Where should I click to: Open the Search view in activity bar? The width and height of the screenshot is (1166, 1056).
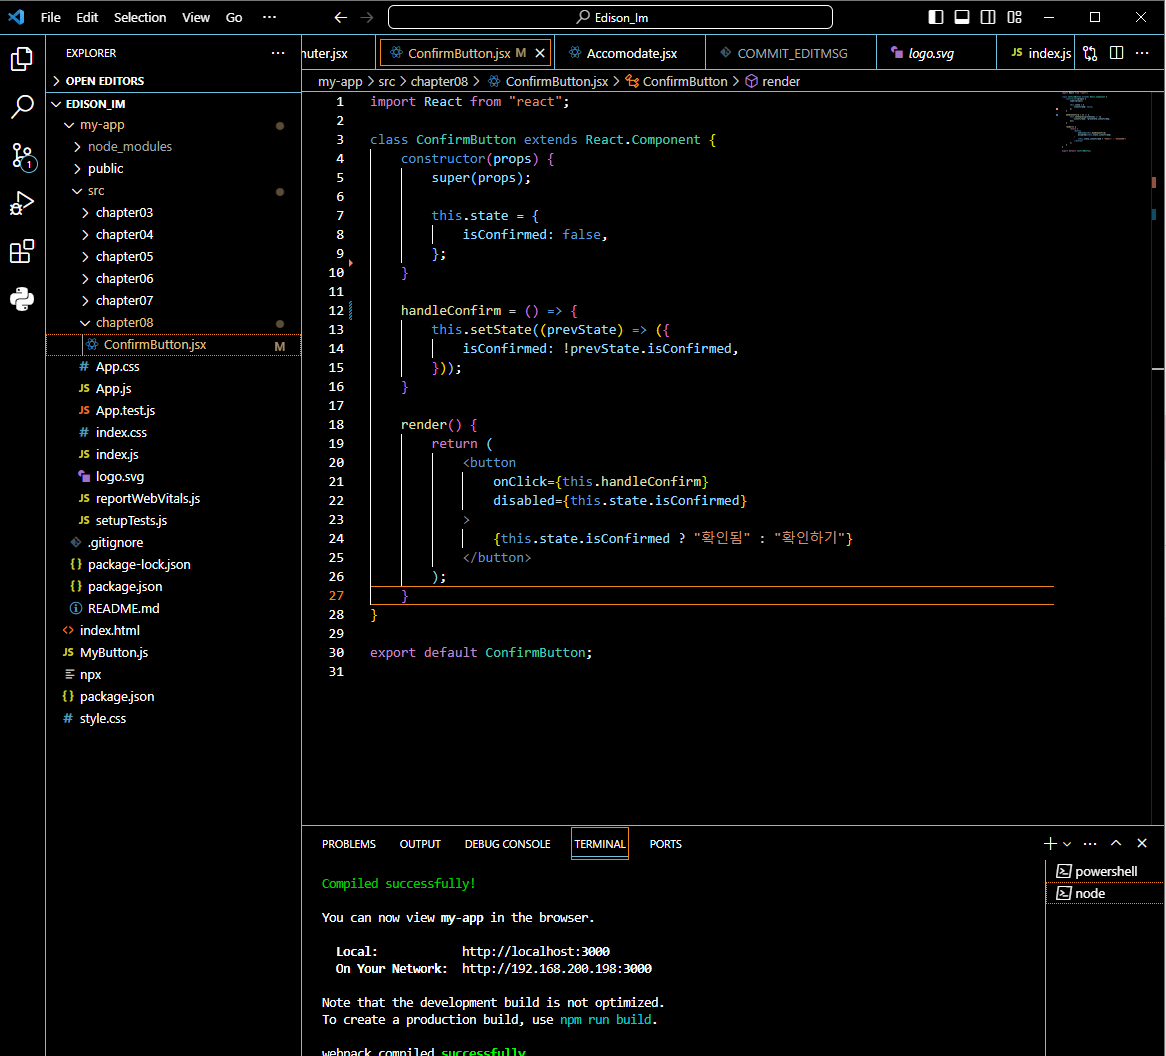pyautogui.click(x=22, y=107)
